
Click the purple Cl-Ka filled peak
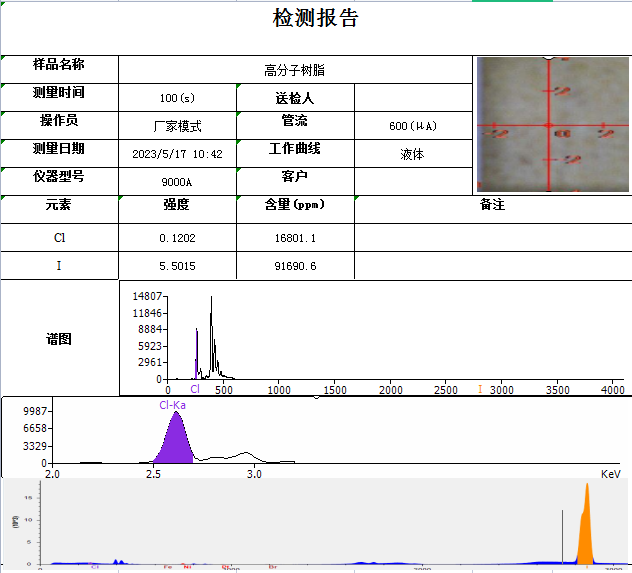[176, 440]
